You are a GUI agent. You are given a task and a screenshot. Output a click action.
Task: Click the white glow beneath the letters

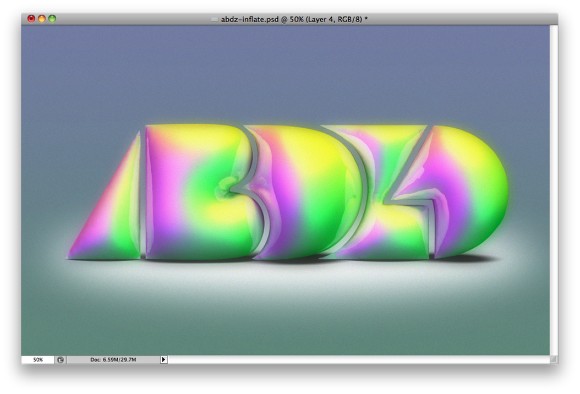pyautogui.click(x=289, y=277)
